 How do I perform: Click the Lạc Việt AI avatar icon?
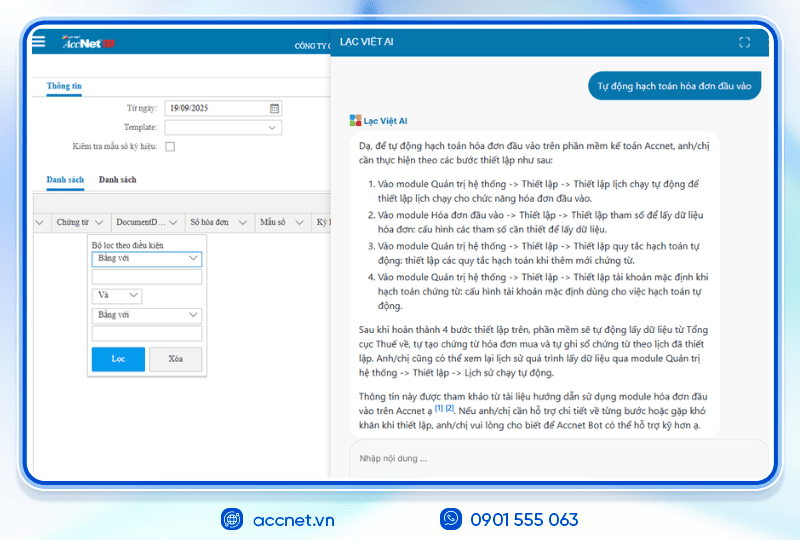[355, 120]
